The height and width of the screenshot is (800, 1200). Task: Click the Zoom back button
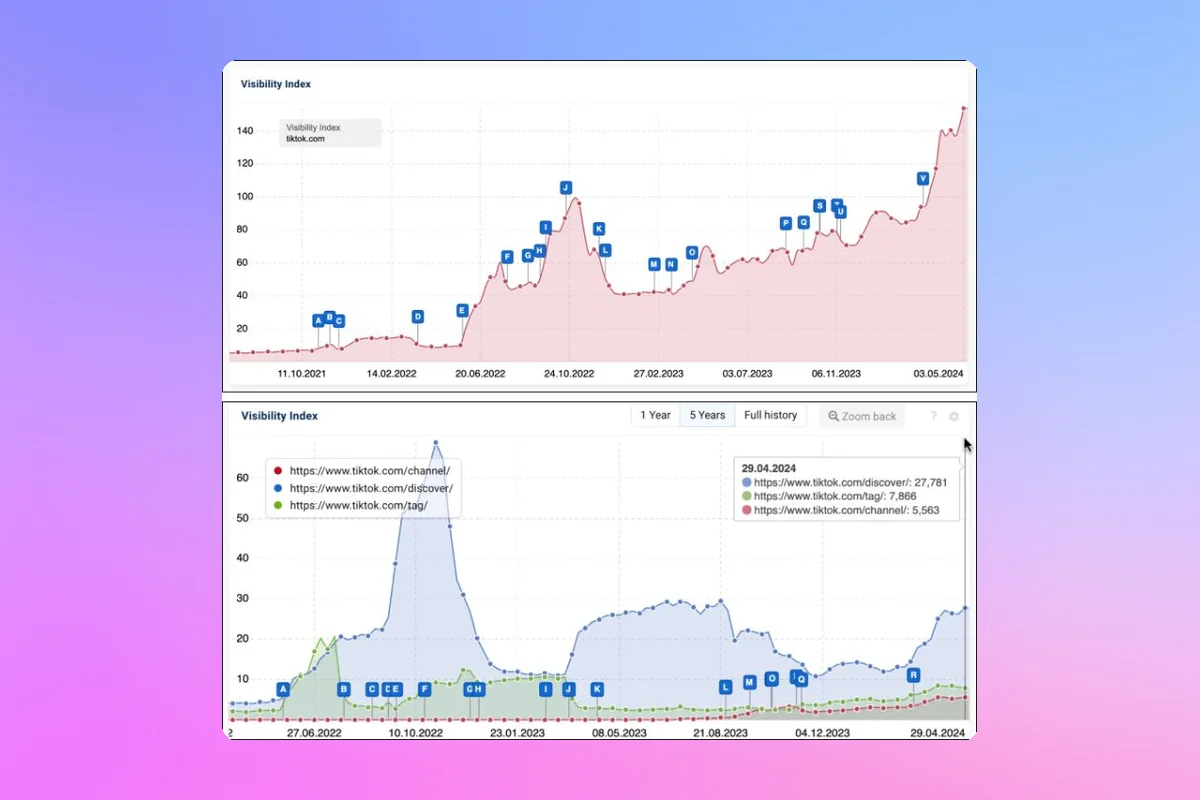pyautogui.click(x=862, y=416)
